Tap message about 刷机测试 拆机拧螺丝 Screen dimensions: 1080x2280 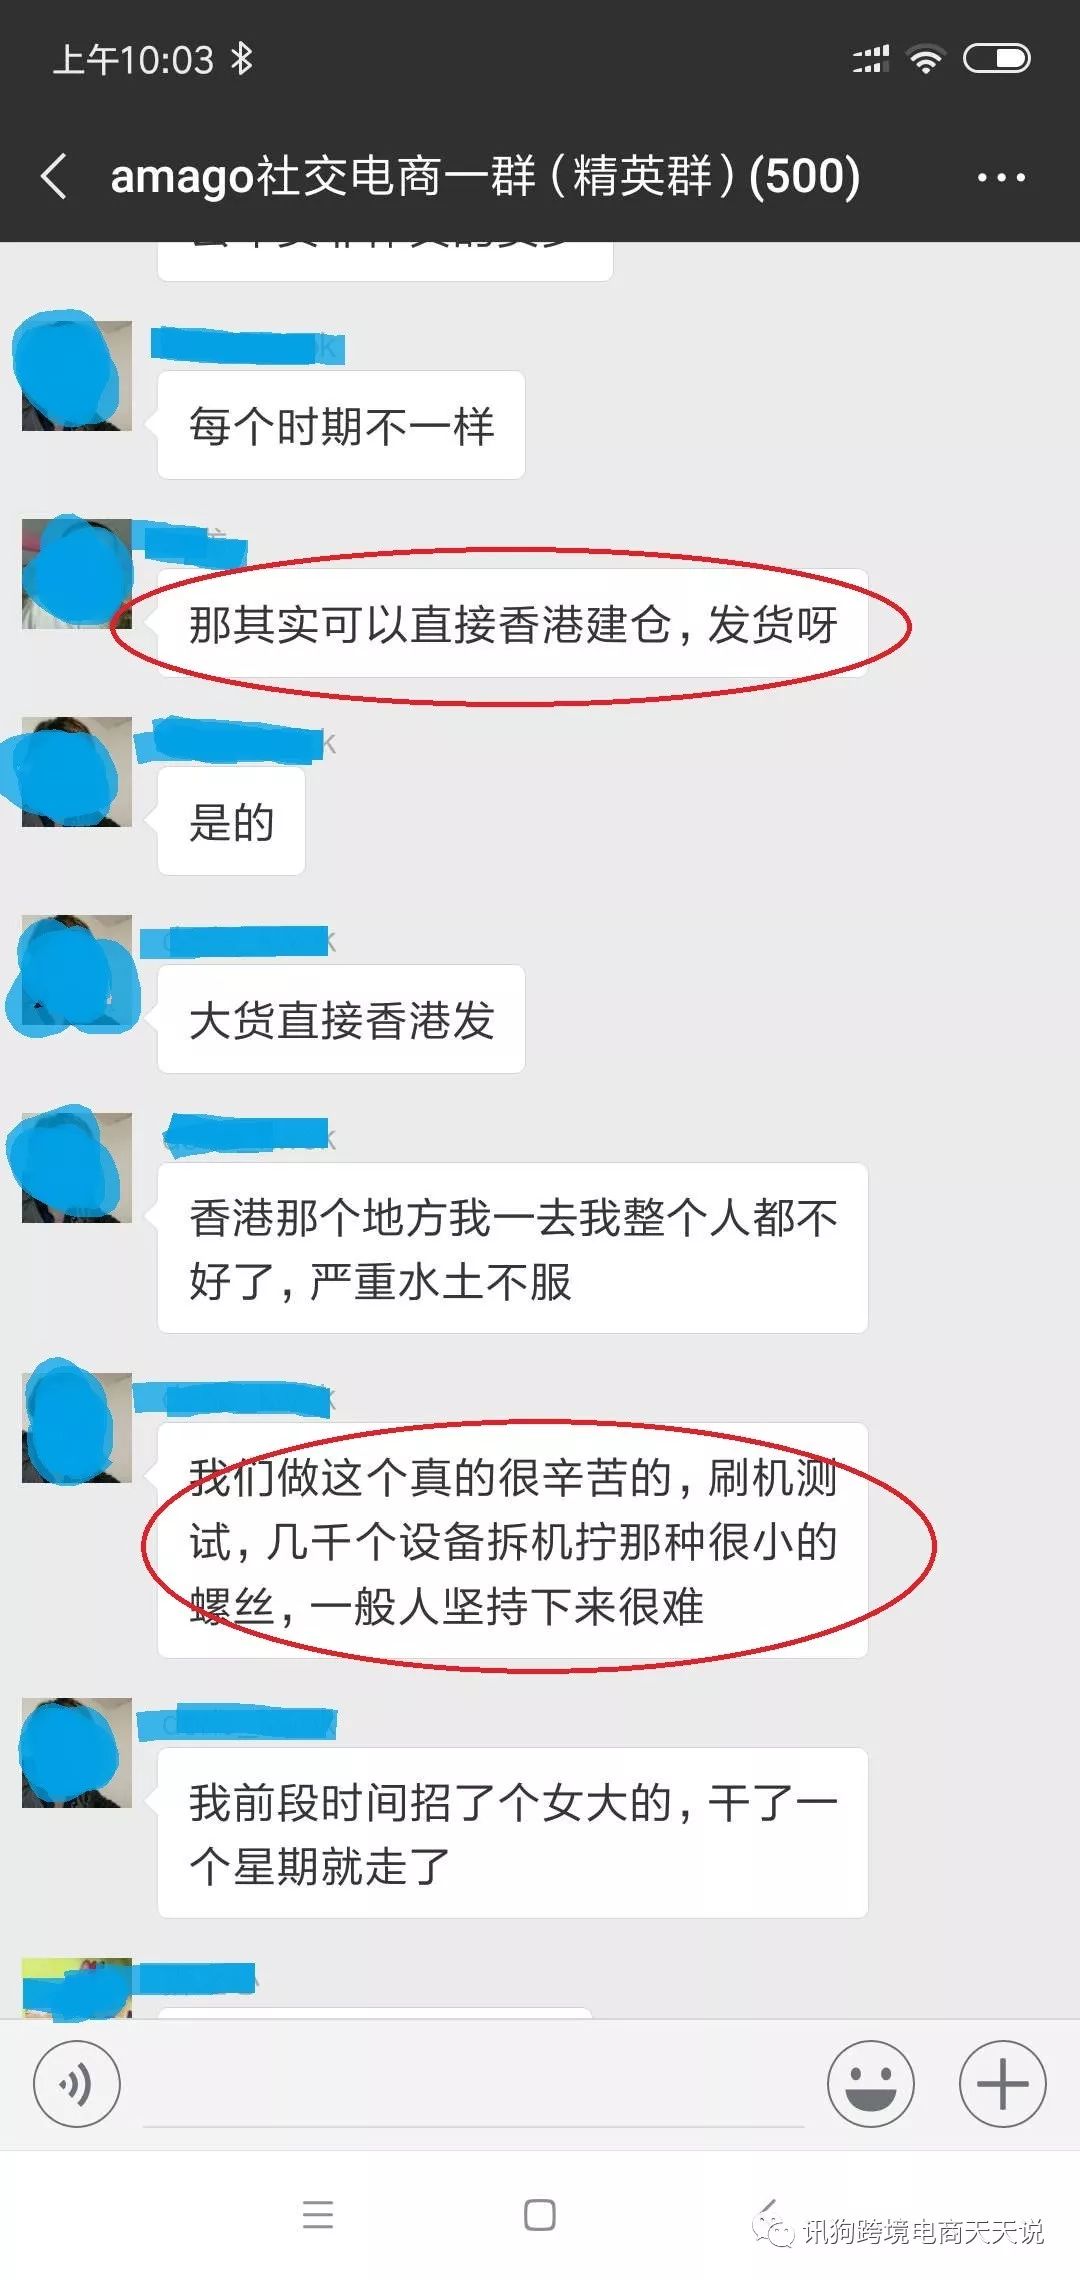coord(513,1540)
